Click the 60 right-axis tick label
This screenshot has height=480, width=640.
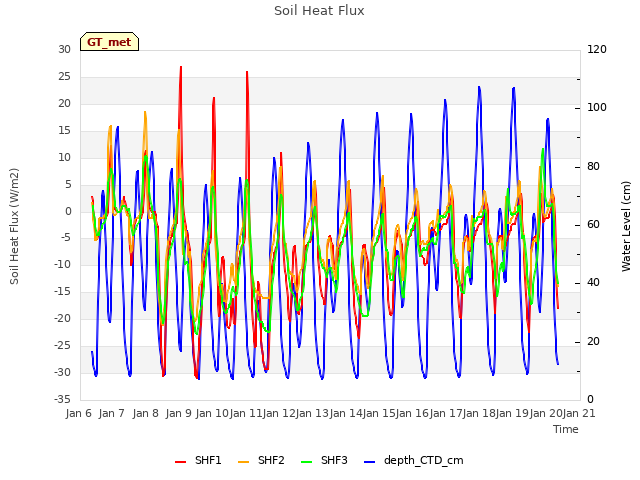pyautogui.click(x=593, y=225)
